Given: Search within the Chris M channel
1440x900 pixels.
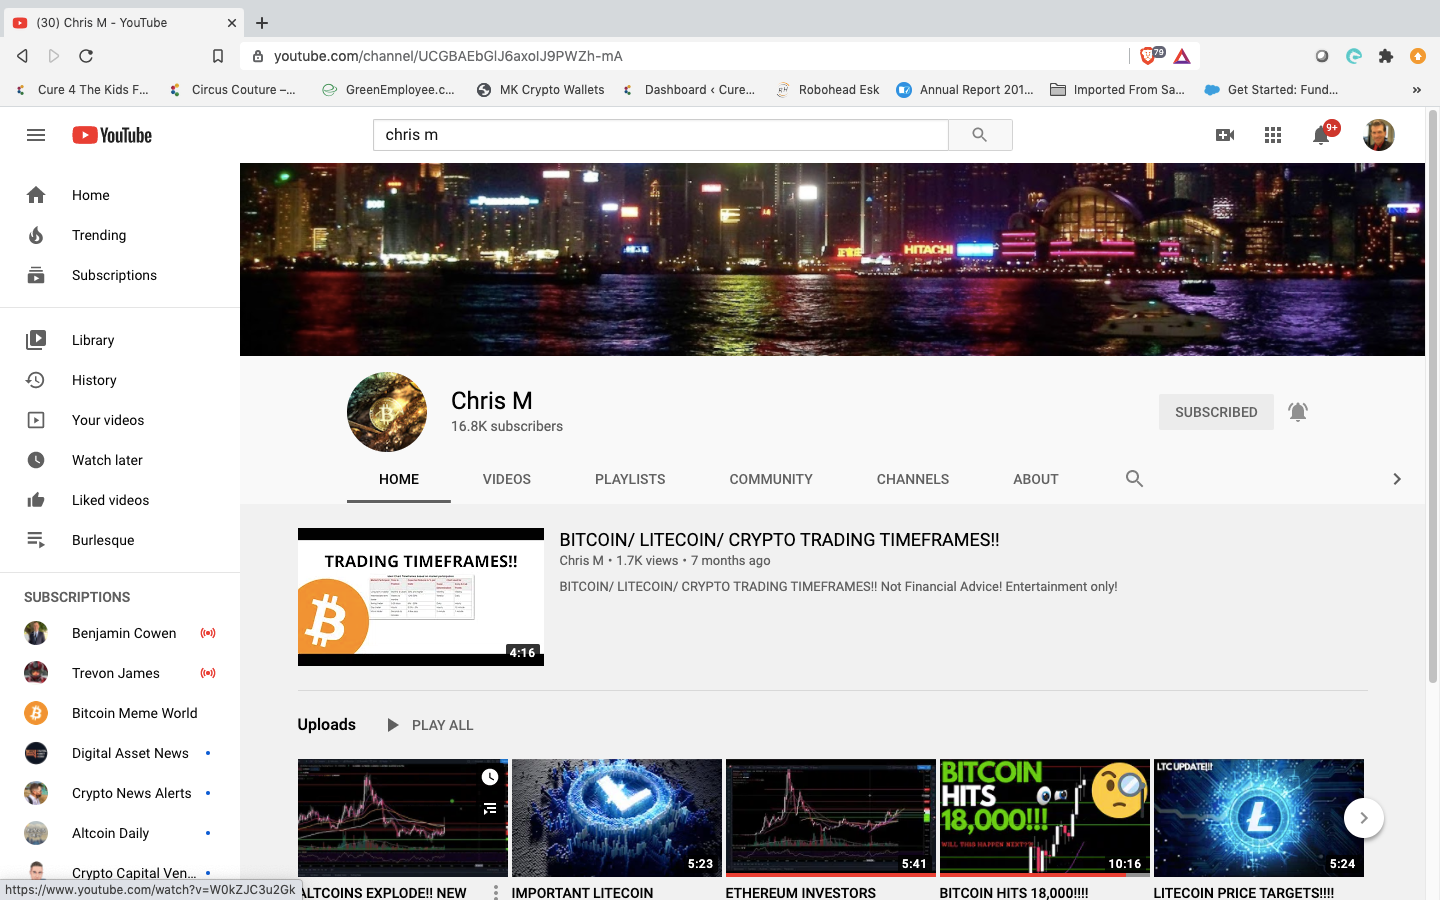Looking at the screenshot, I should click(x=1134, y=479).
